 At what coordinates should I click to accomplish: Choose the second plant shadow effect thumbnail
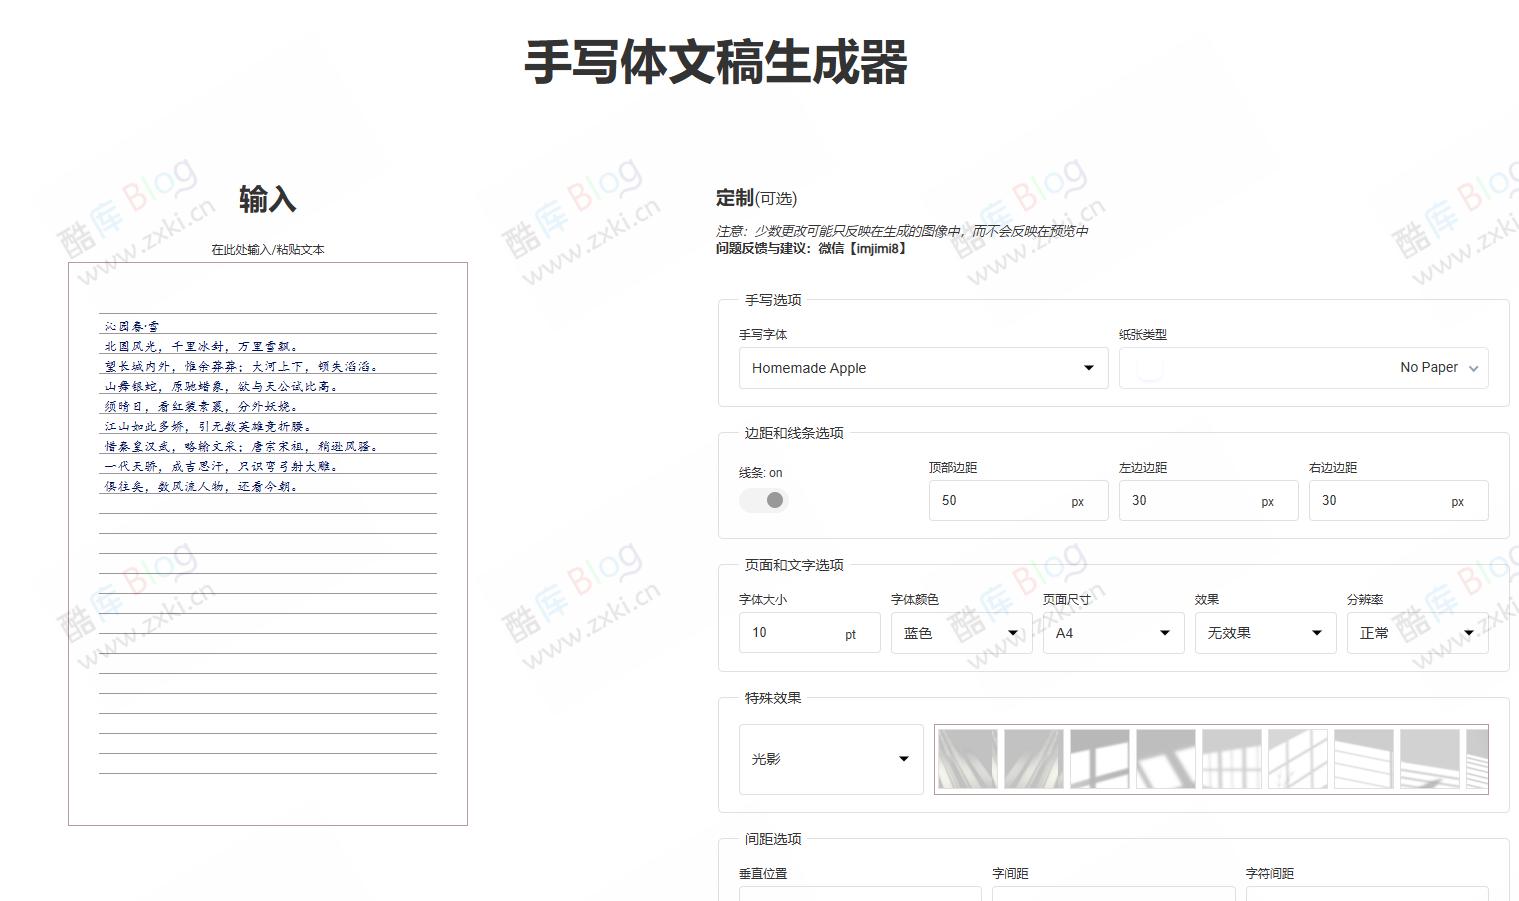[x=1031, y=758]
